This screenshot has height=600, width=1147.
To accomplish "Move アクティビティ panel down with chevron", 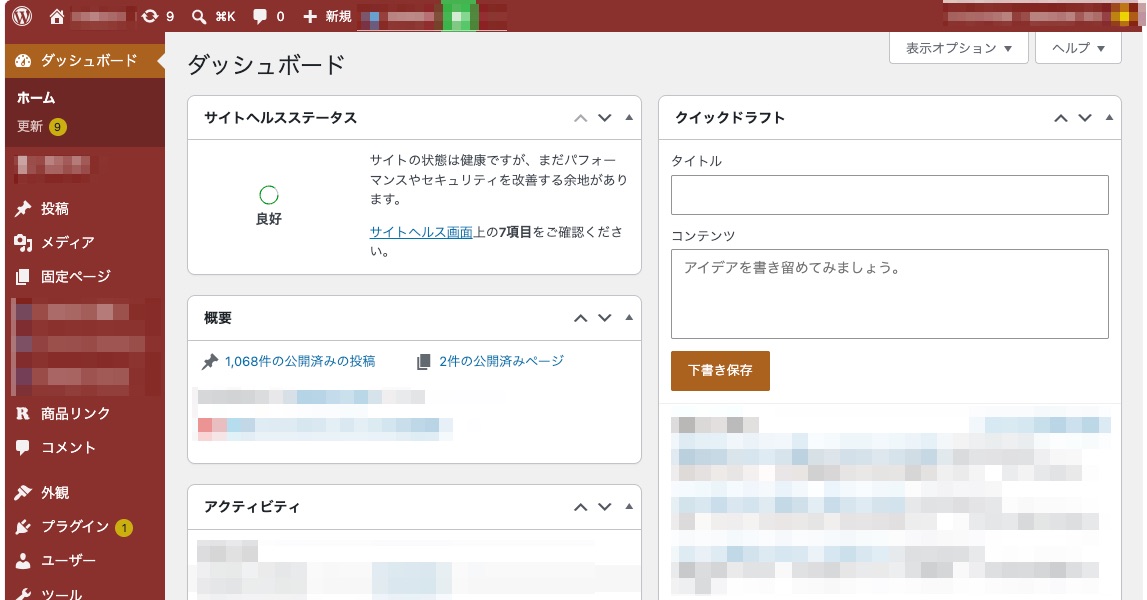I will pyautogui.click(x=605, y=507).
